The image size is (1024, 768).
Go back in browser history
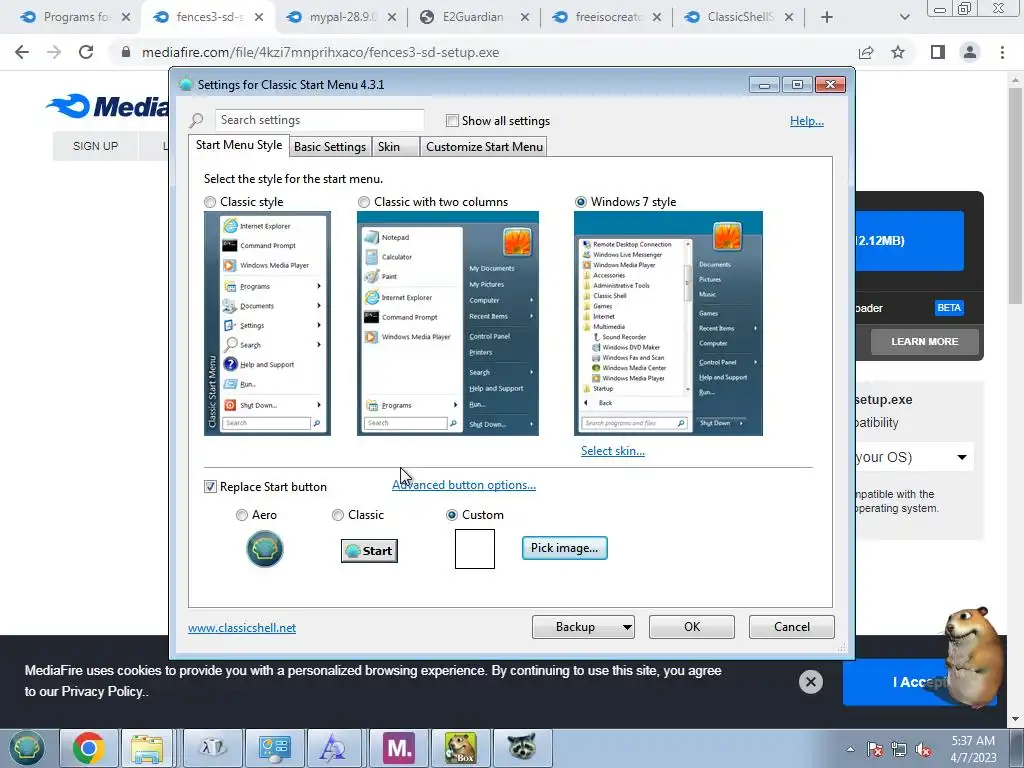tap(22, 52)
